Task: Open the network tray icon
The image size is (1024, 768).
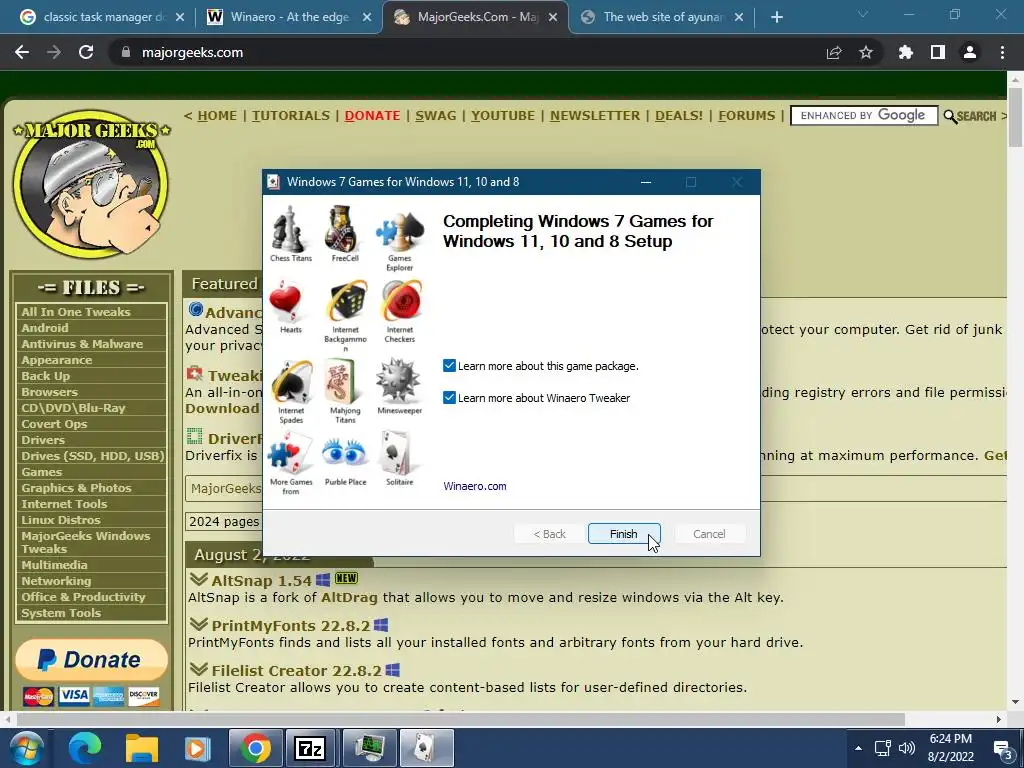Action: click(882, 748)
